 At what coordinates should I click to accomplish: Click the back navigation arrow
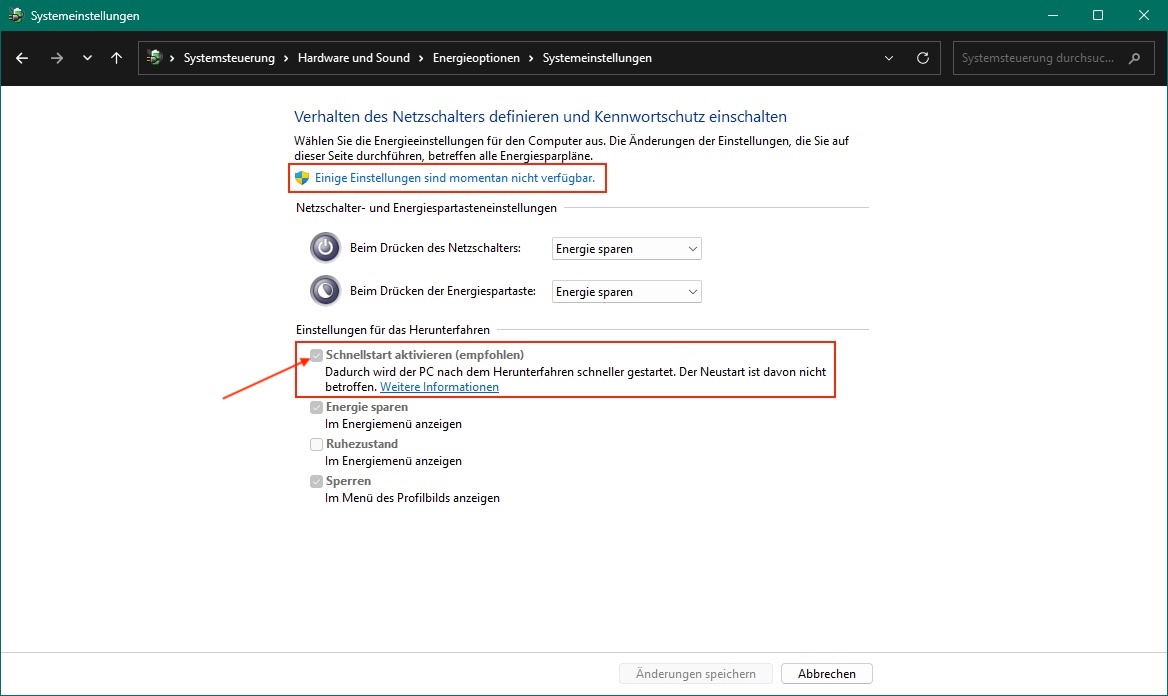[x=22, y=58]
